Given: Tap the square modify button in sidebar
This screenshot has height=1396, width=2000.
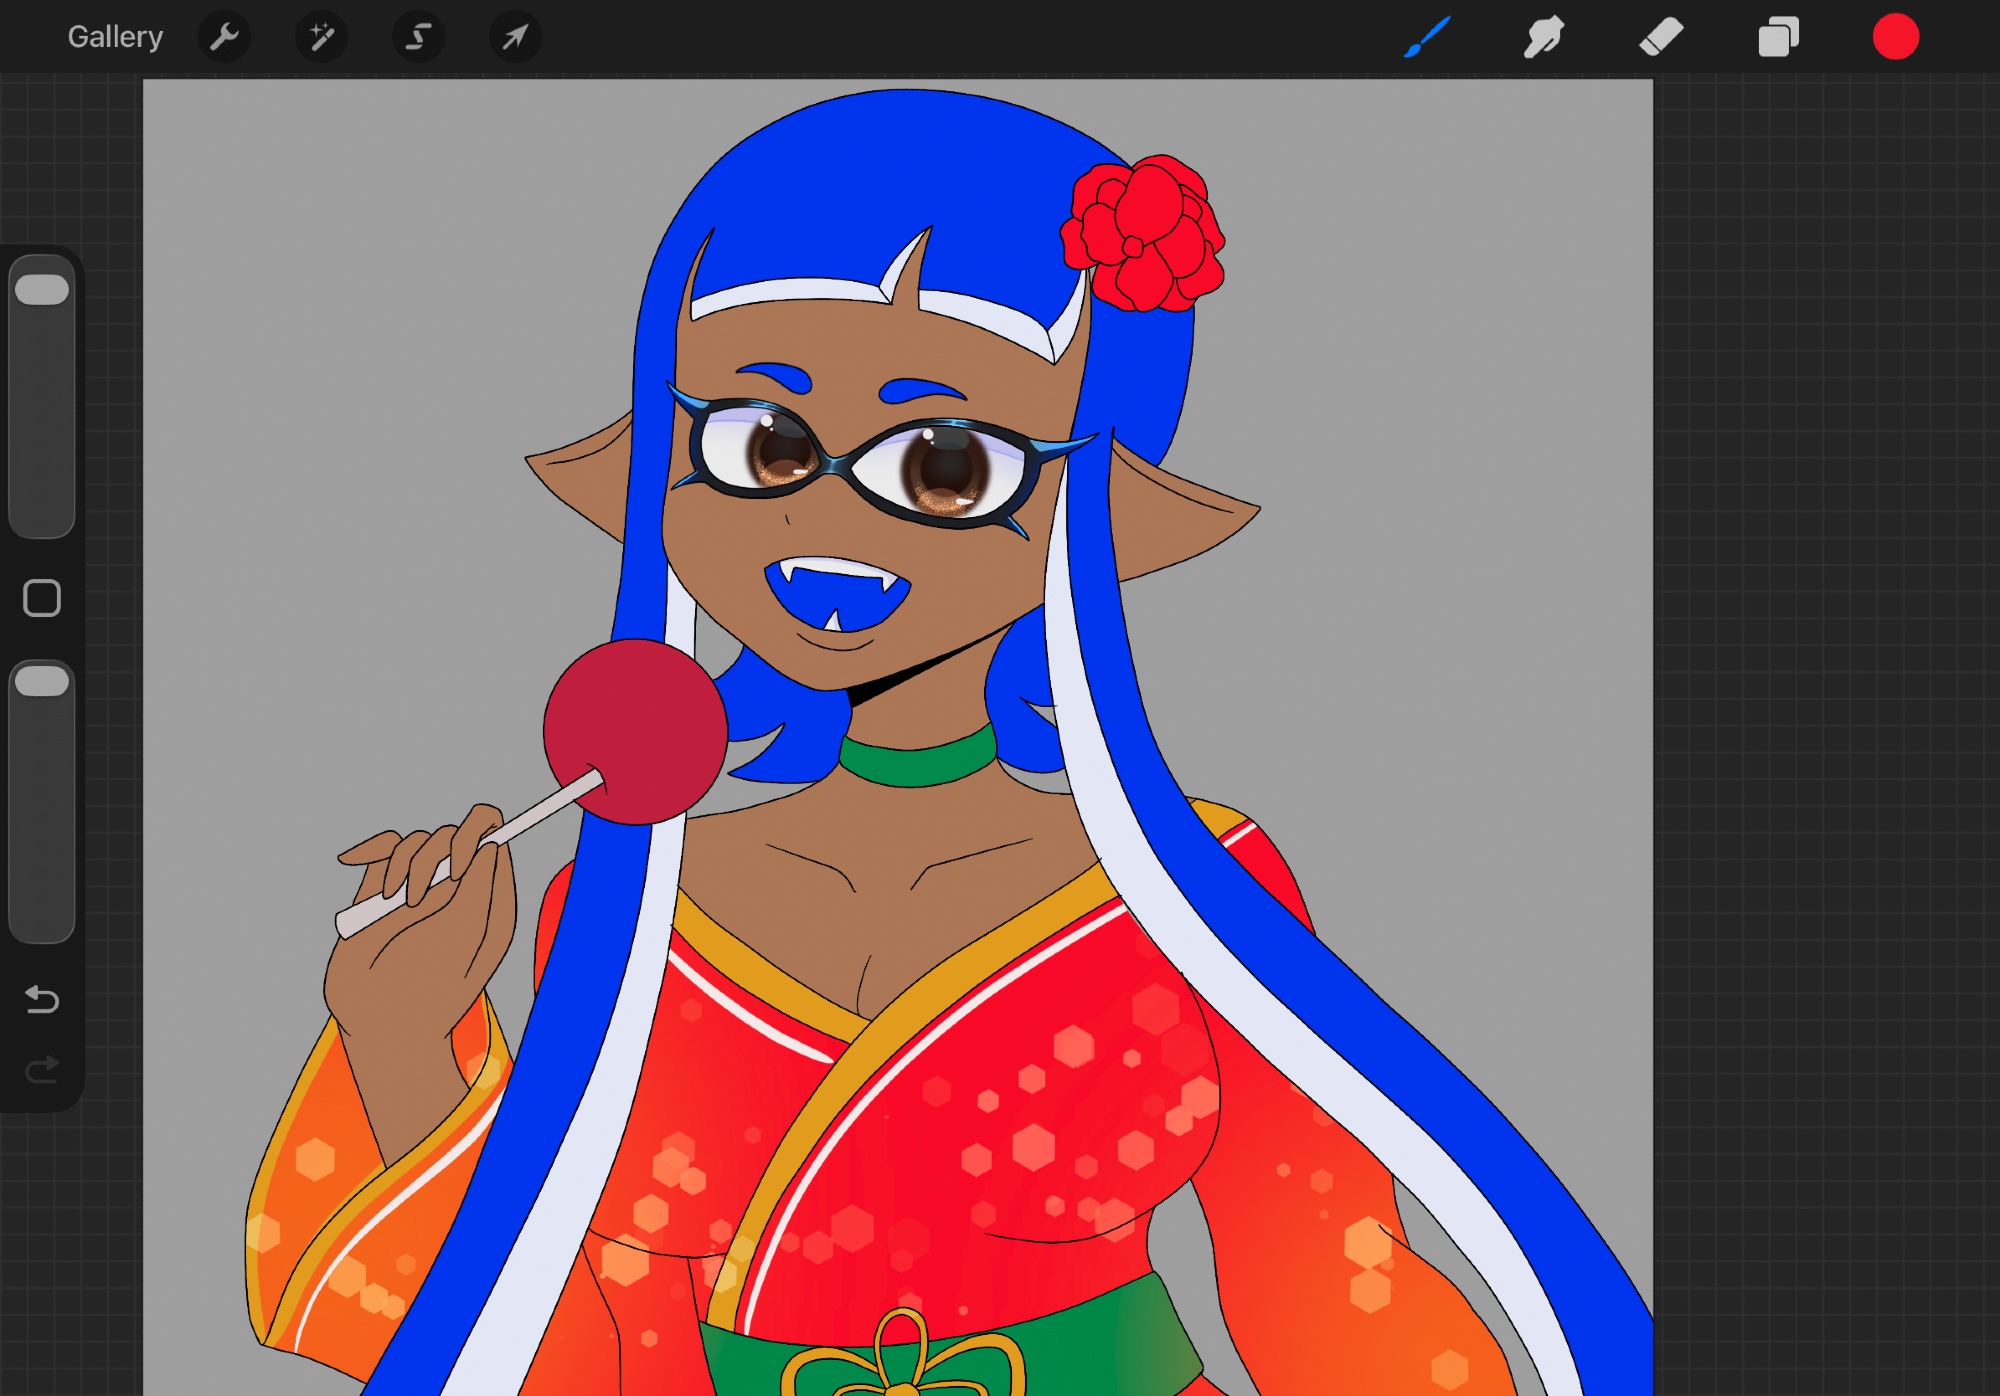Looking at the screenshot, I should 42,598.
